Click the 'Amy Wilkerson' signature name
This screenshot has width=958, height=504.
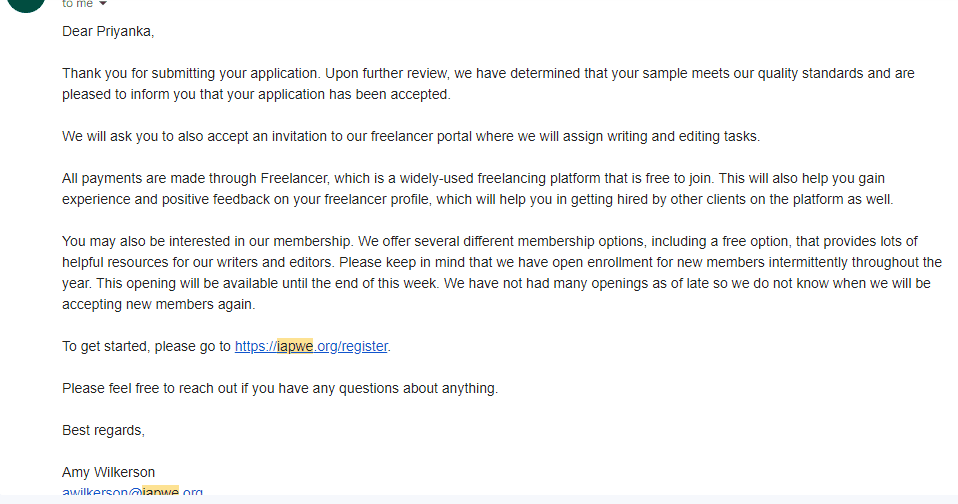click(x=108, y=472)
